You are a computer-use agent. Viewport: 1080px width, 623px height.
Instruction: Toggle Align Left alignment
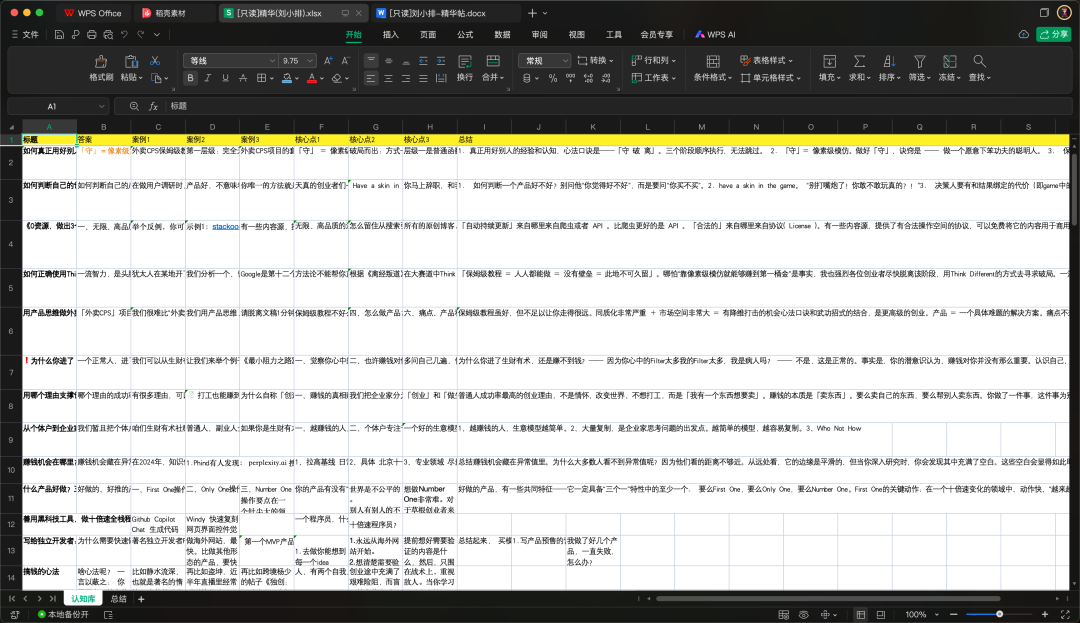371,78
